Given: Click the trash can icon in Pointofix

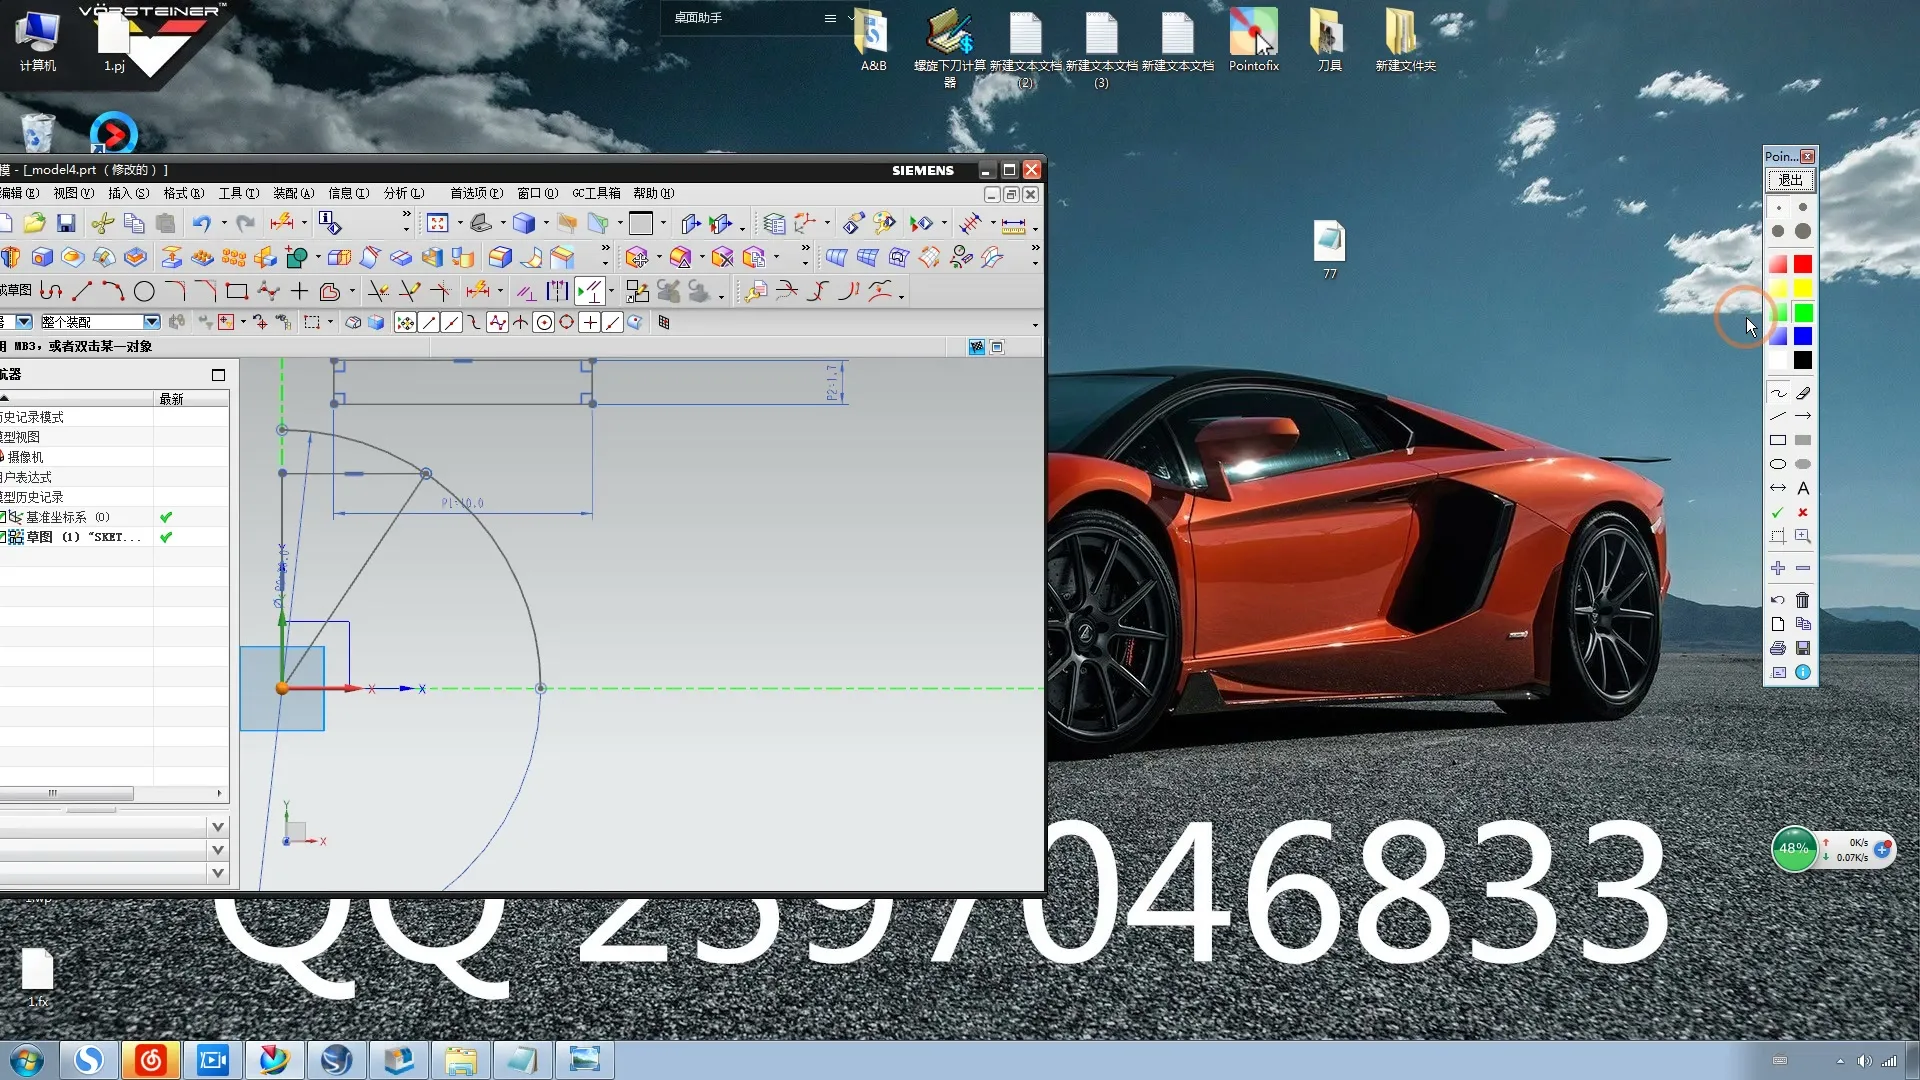Looking at the screenshot, I should (x=1802, y=600).
